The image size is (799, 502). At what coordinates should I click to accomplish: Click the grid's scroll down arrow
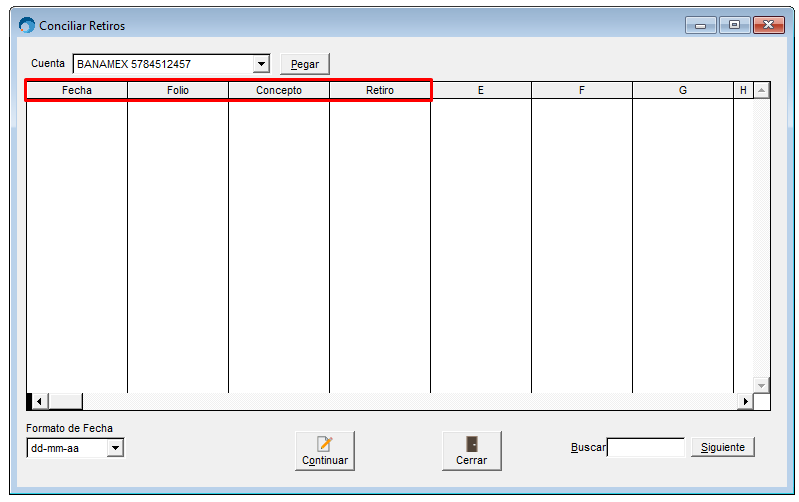[761, 385]
